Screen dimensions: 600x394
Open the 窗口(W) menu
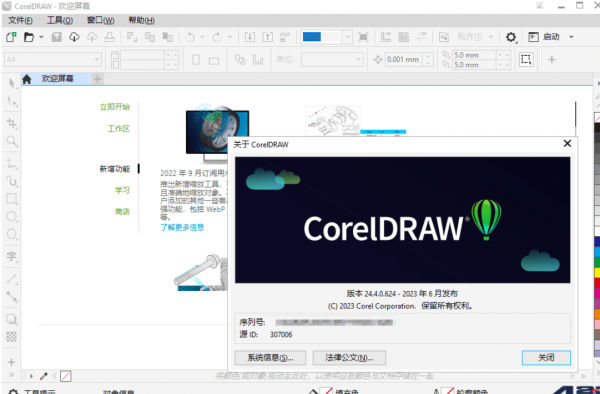coord(100,21)
